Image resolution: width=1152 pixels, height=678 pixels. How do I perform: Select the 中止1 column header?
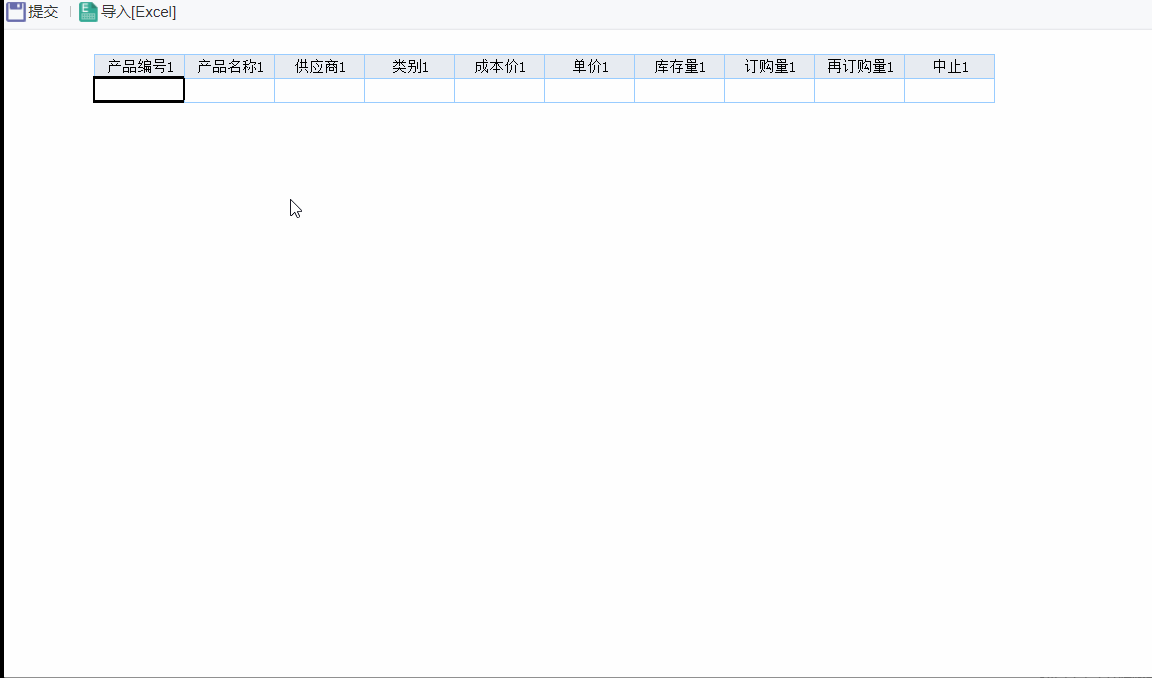tap(949, 67)
